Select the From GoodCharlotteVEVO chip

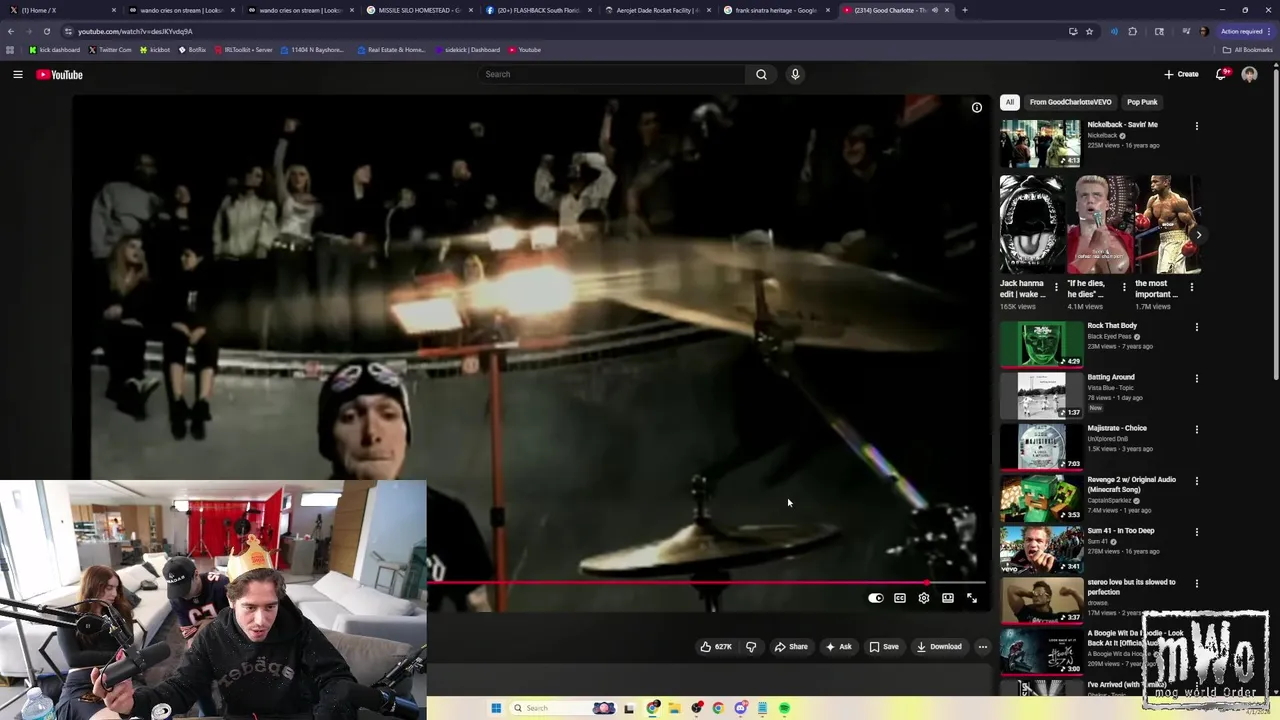(1070, 102)
